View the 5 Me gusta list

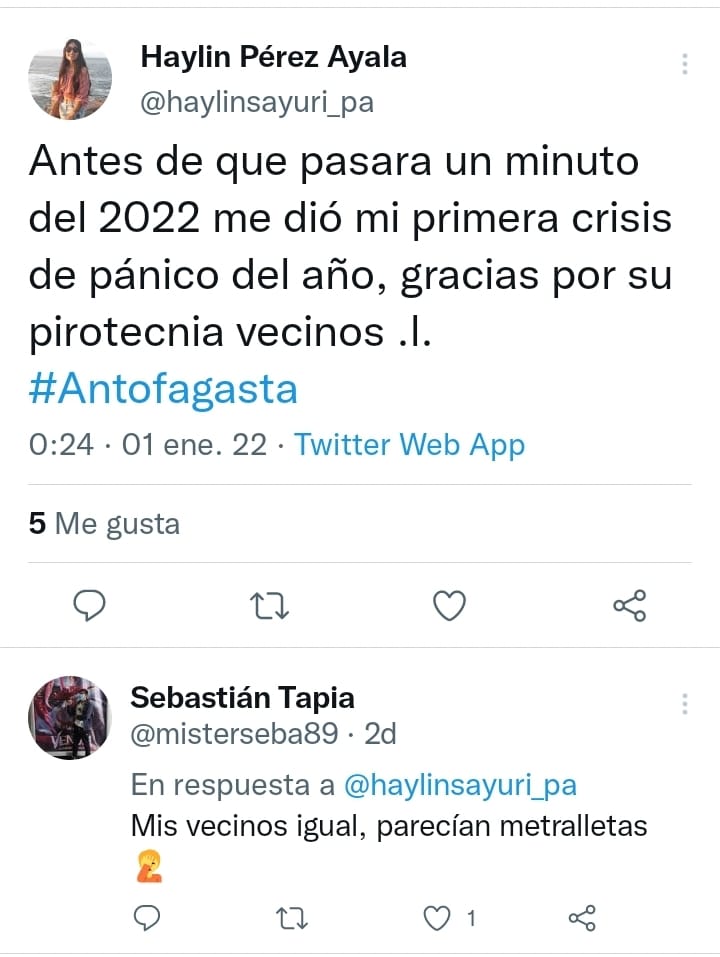point(104,524)
